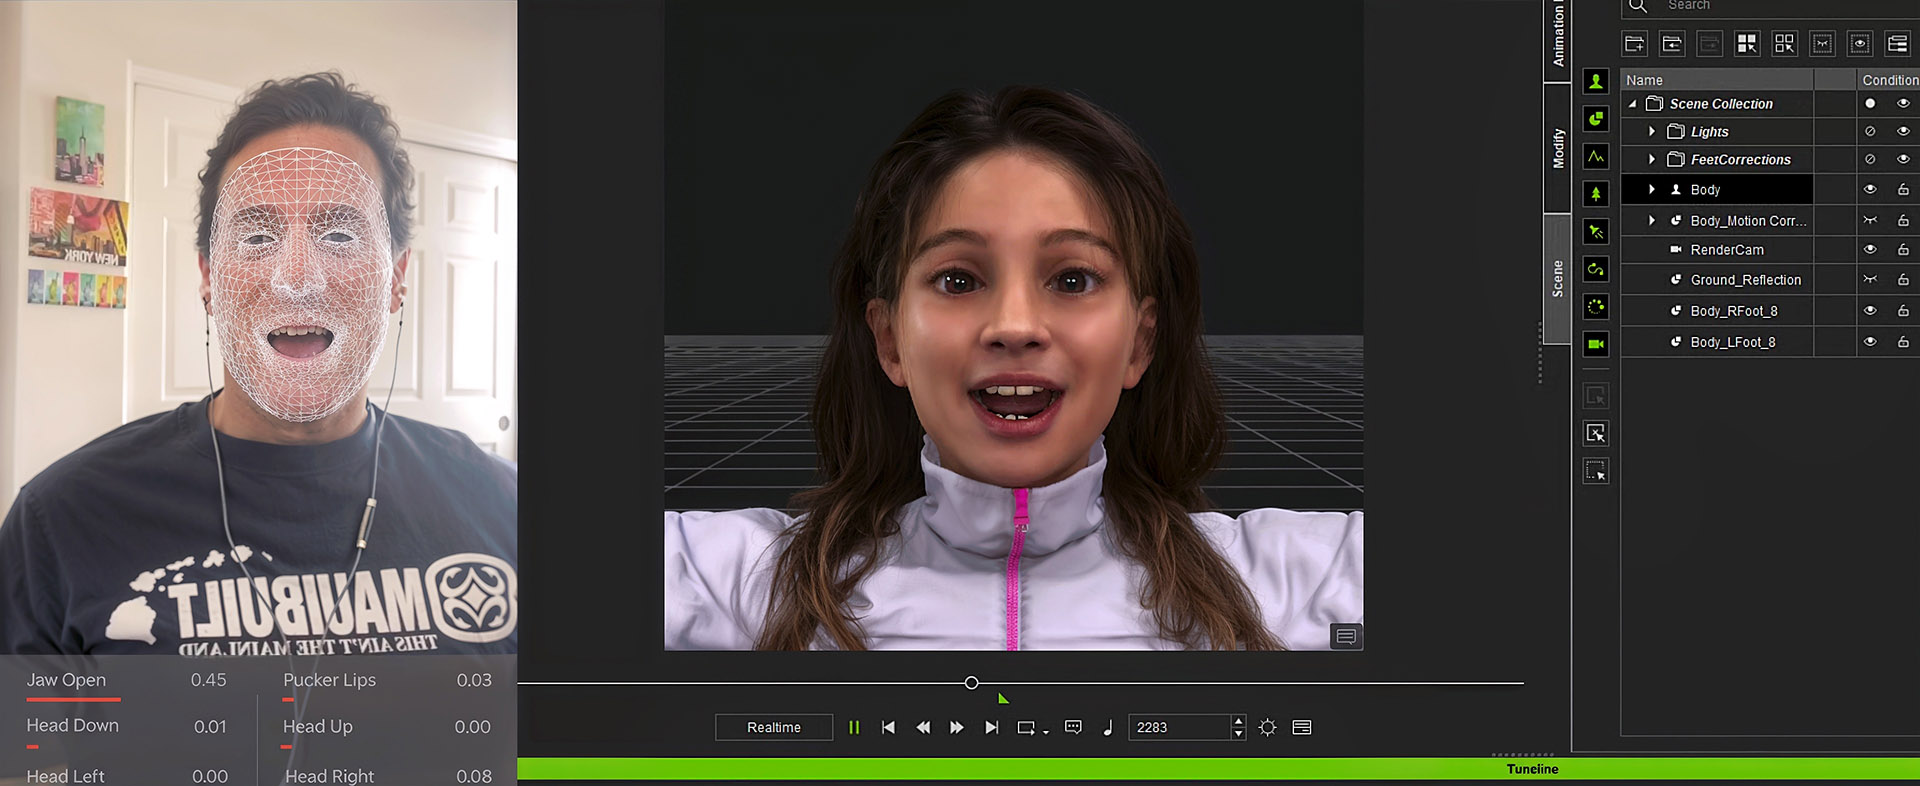This screenshot has width=1920, height=786.
Task: Open the timeline panel icon beside settings
Action: coord(1301,728)
